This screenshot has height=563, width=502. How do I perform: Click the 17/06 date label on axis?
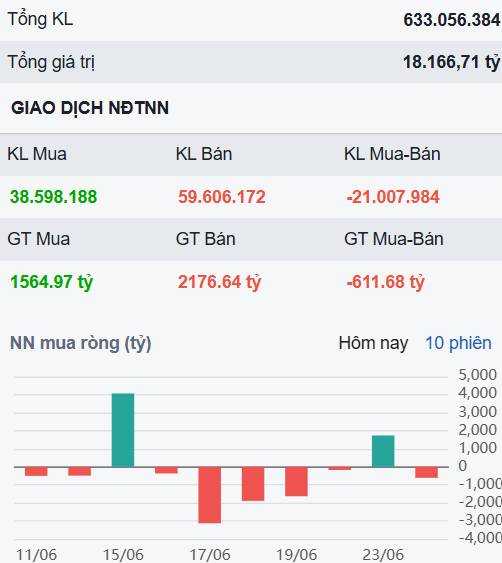(210, 555)
